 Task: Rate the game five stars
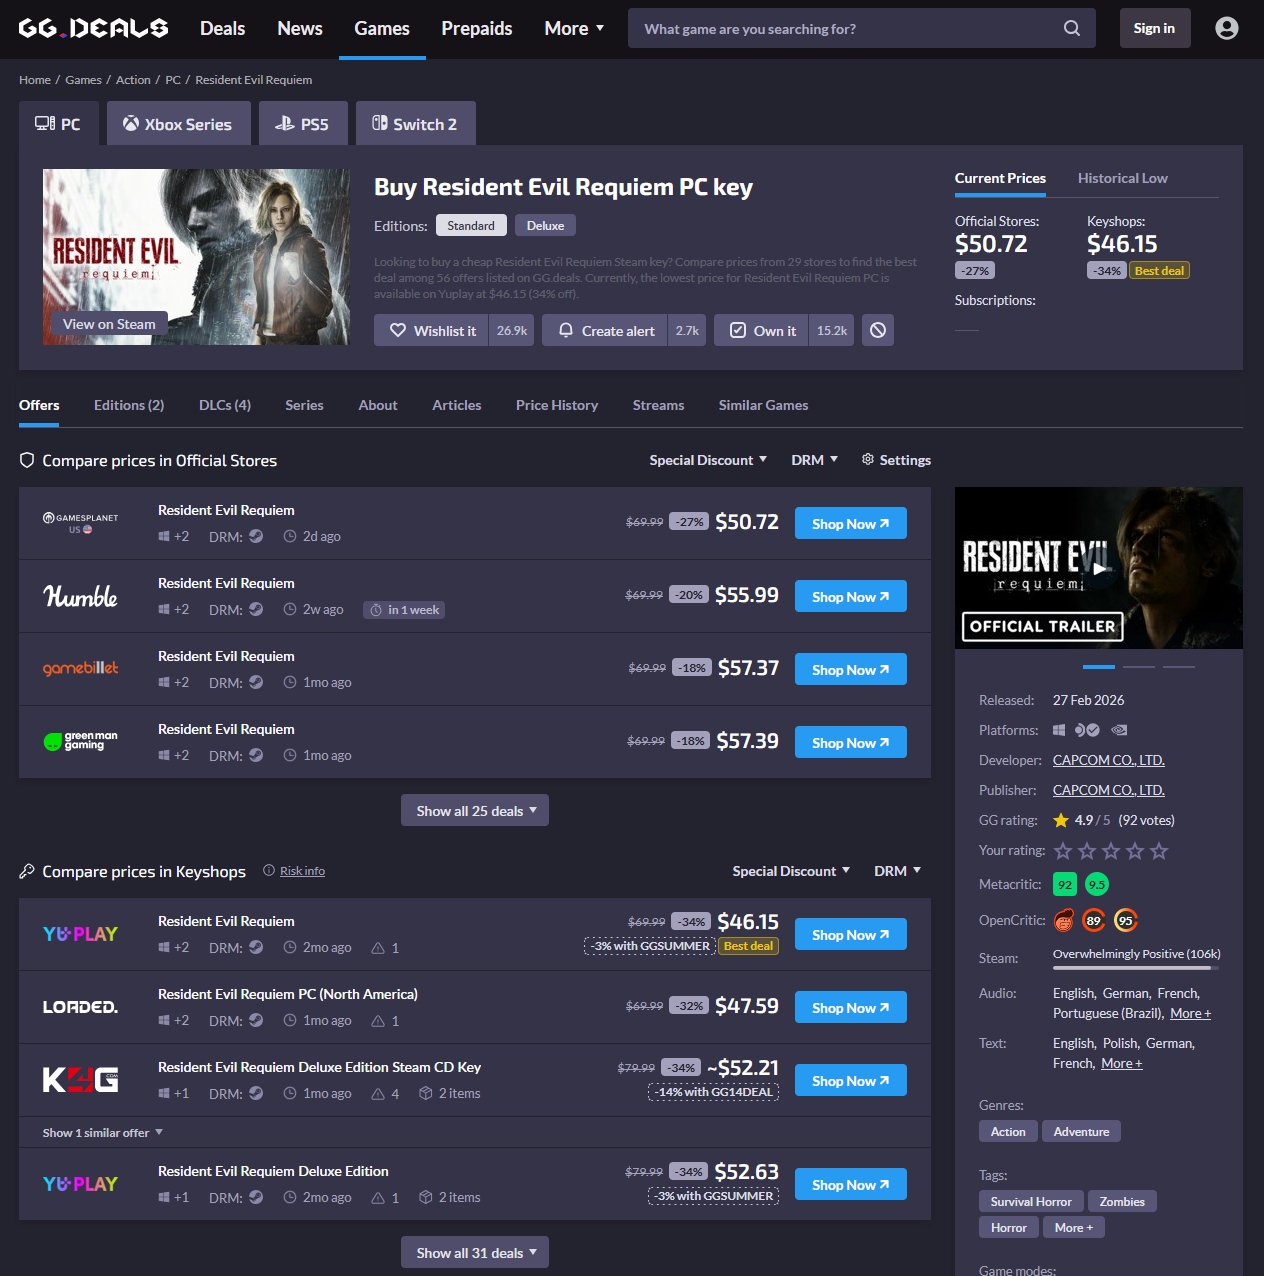click(x=1159, y=851)
